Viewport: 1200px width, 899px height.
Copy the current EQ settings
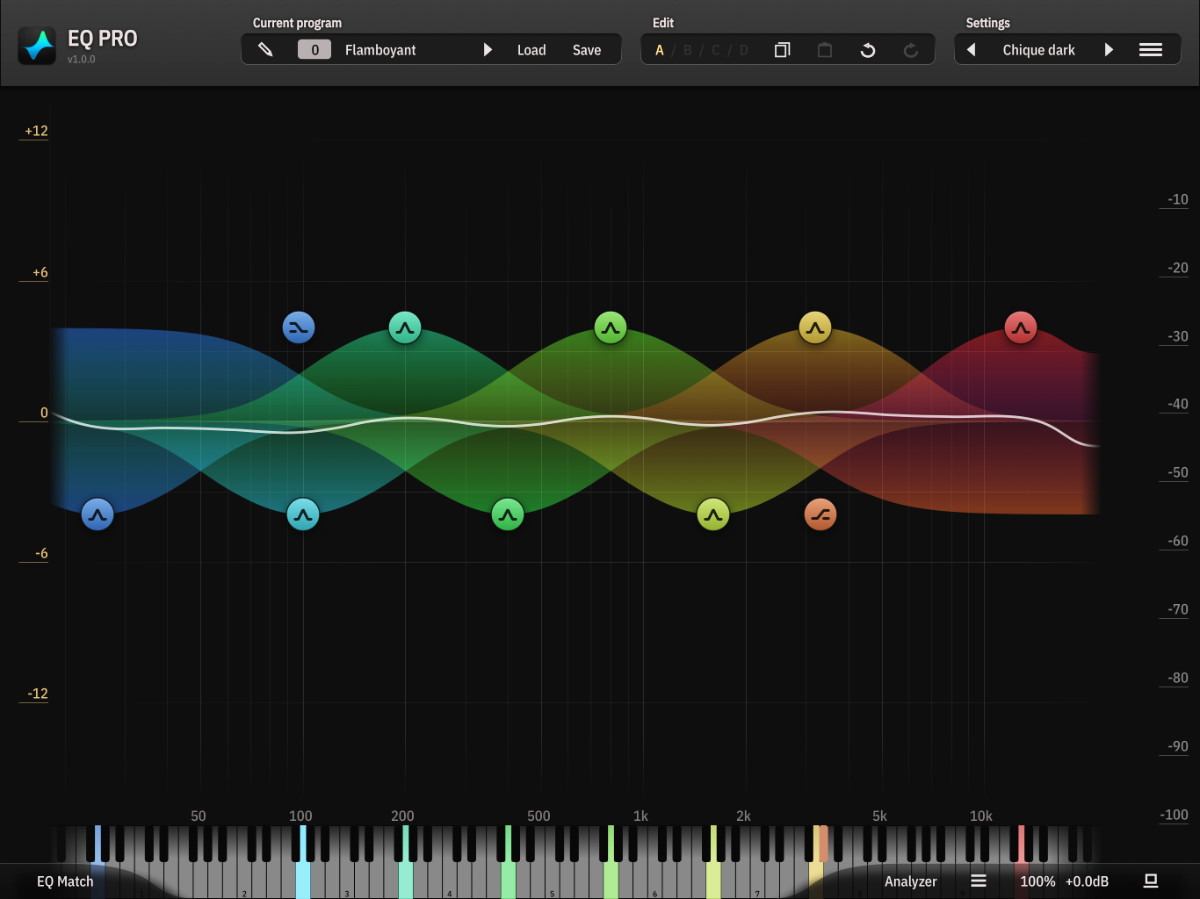point(782,49)
